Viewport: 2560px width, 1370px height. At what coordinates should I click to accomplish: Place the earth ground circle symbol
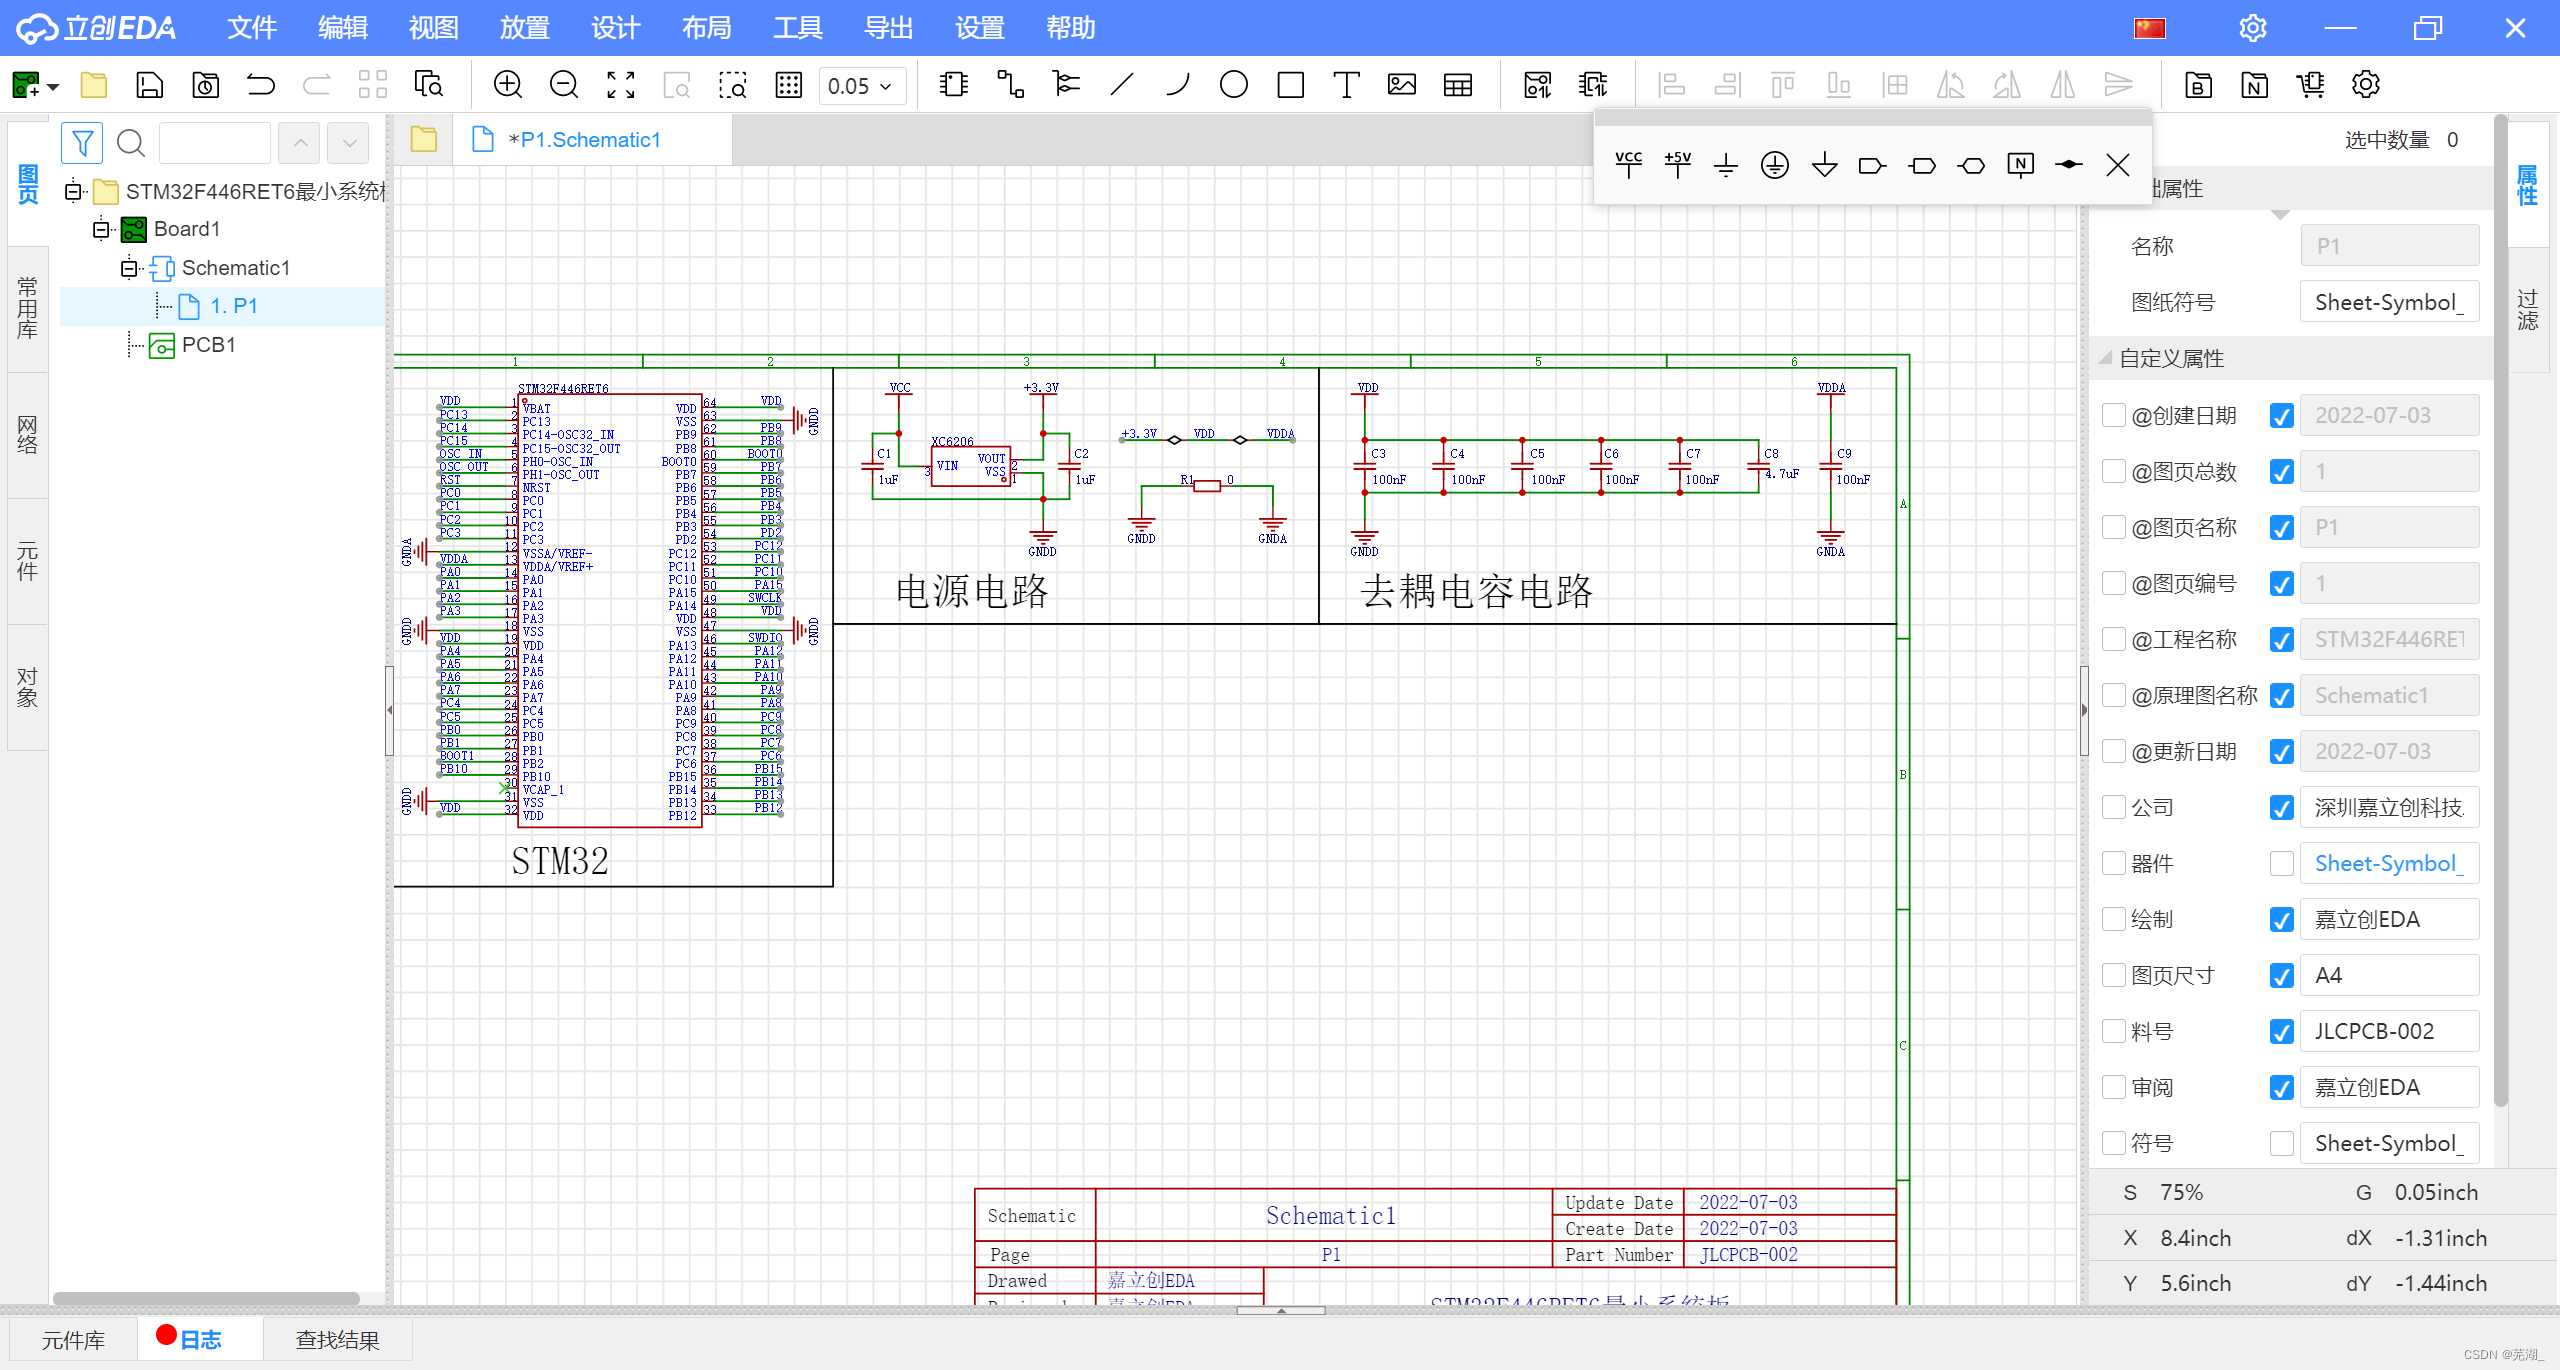(x=1775, y=165)
